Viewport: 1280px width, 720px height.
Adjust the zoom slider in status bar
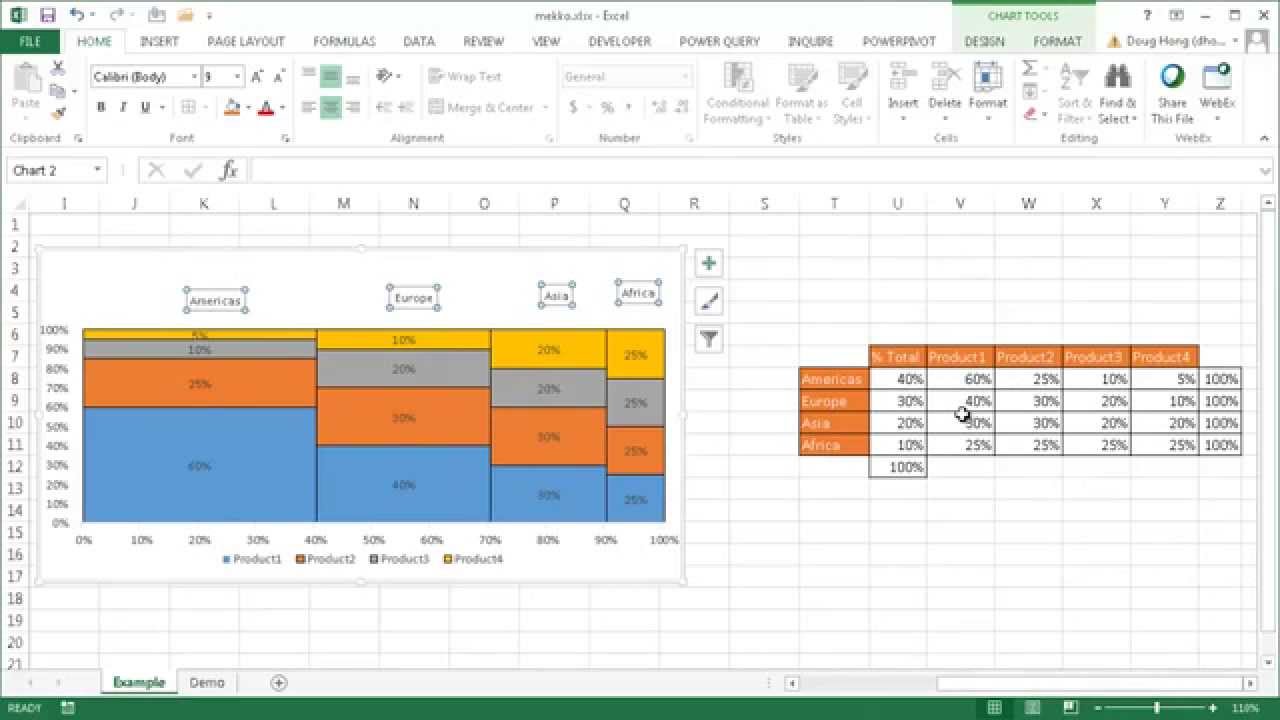1157,708
